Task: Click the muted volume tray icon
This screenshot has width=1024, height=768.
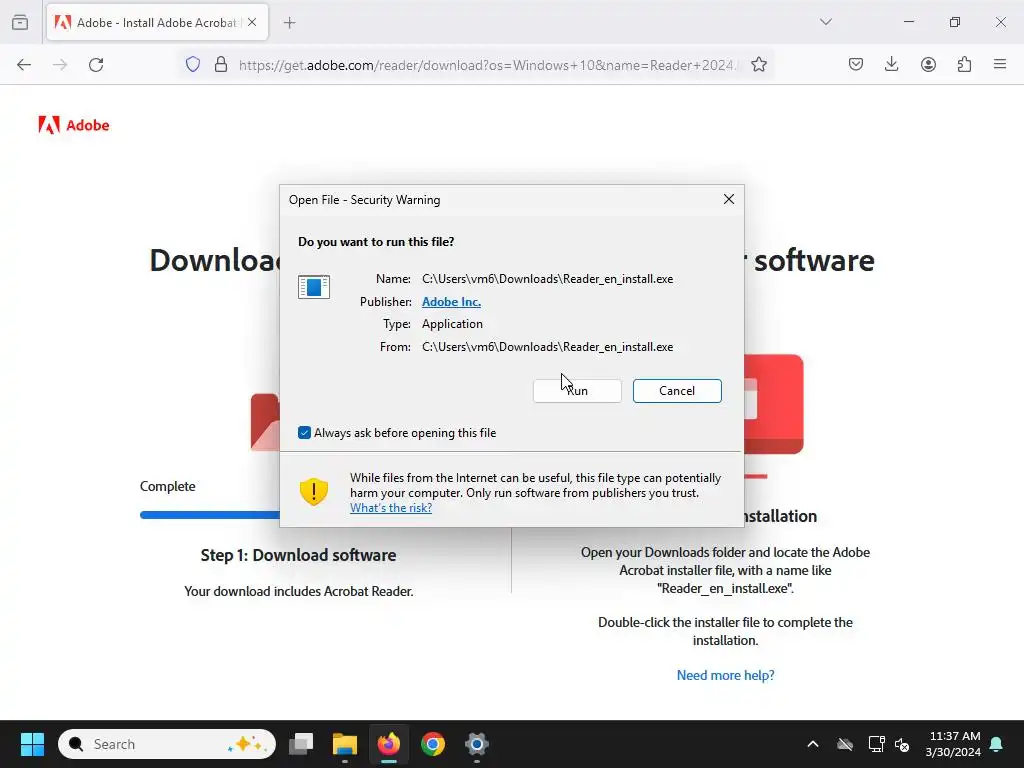Action: [903, 744]
